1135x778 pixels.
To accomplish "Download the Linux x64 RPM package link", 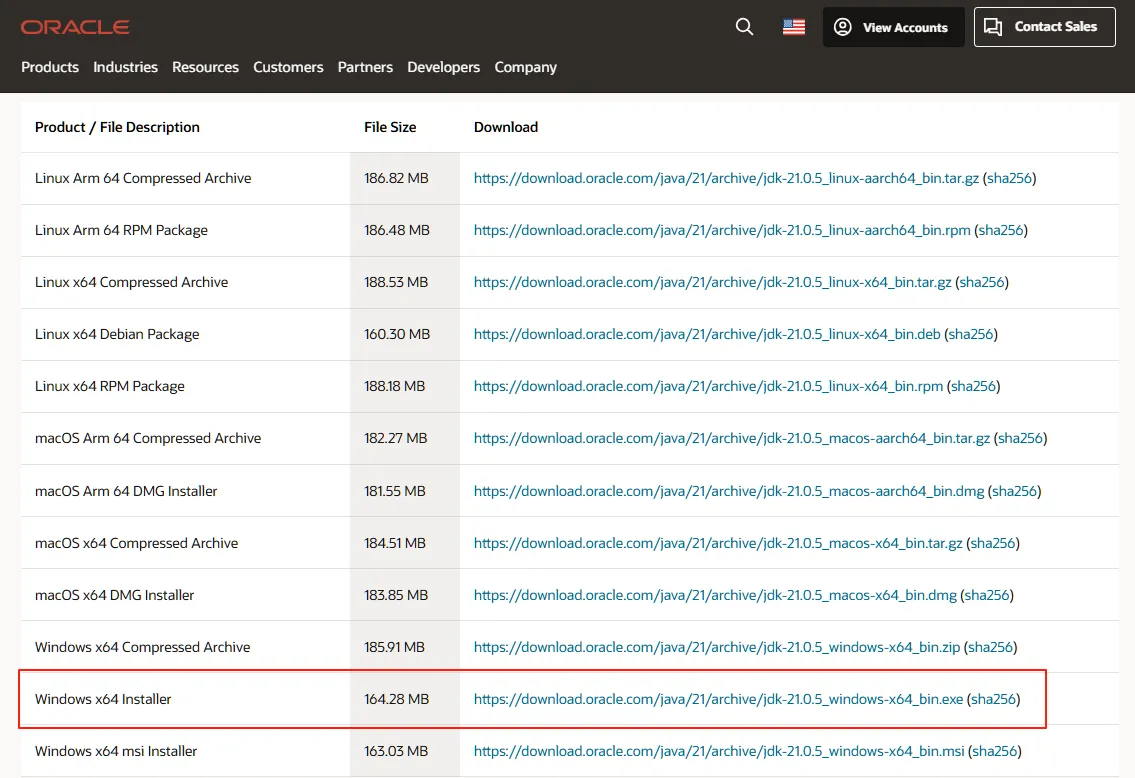I will [x=708, y=386].
